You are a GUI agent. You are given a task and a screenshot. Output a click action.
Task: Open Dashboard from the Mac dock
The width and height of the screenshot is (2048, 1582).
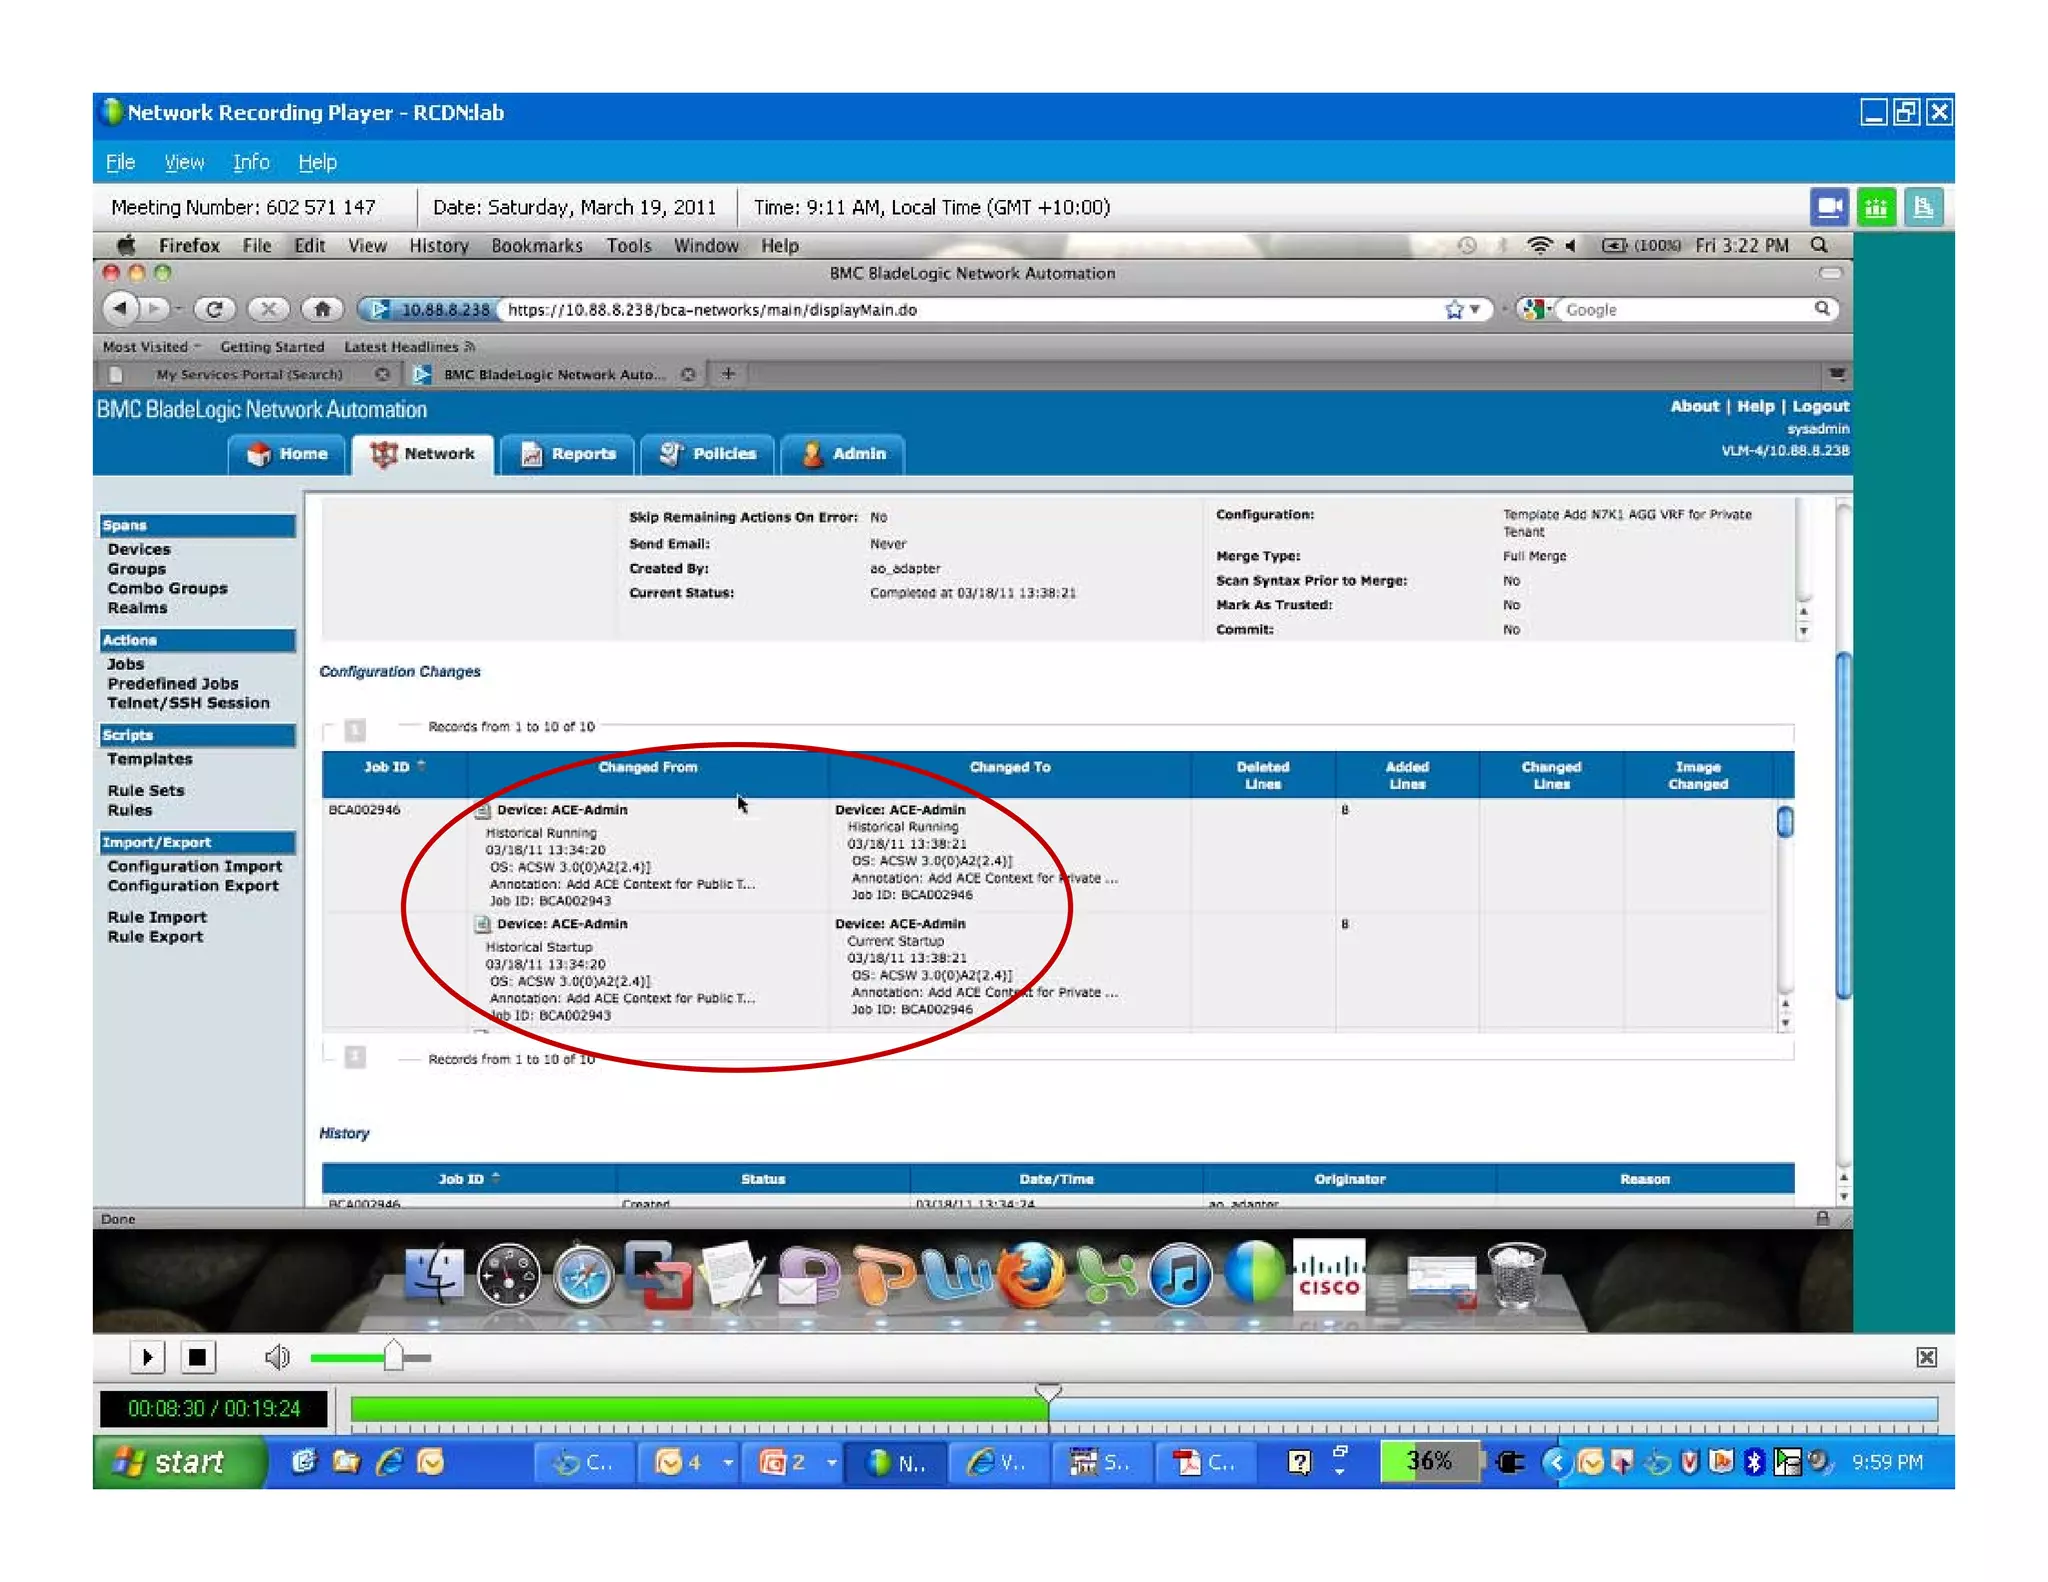(x=508, y=1275)
